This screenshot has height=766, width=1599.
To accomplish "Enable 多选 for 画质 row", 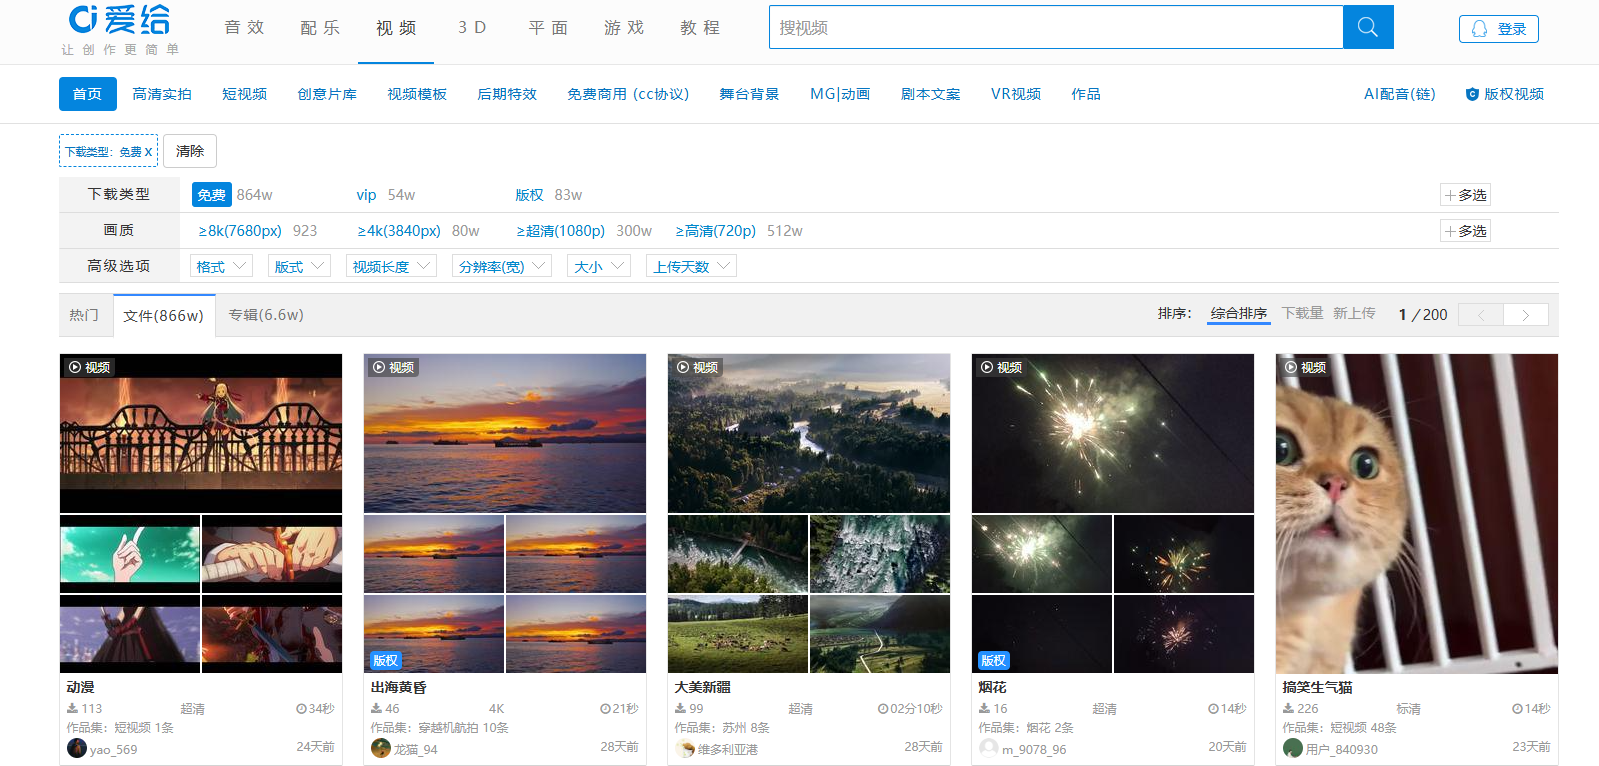I will point(1465,231).
